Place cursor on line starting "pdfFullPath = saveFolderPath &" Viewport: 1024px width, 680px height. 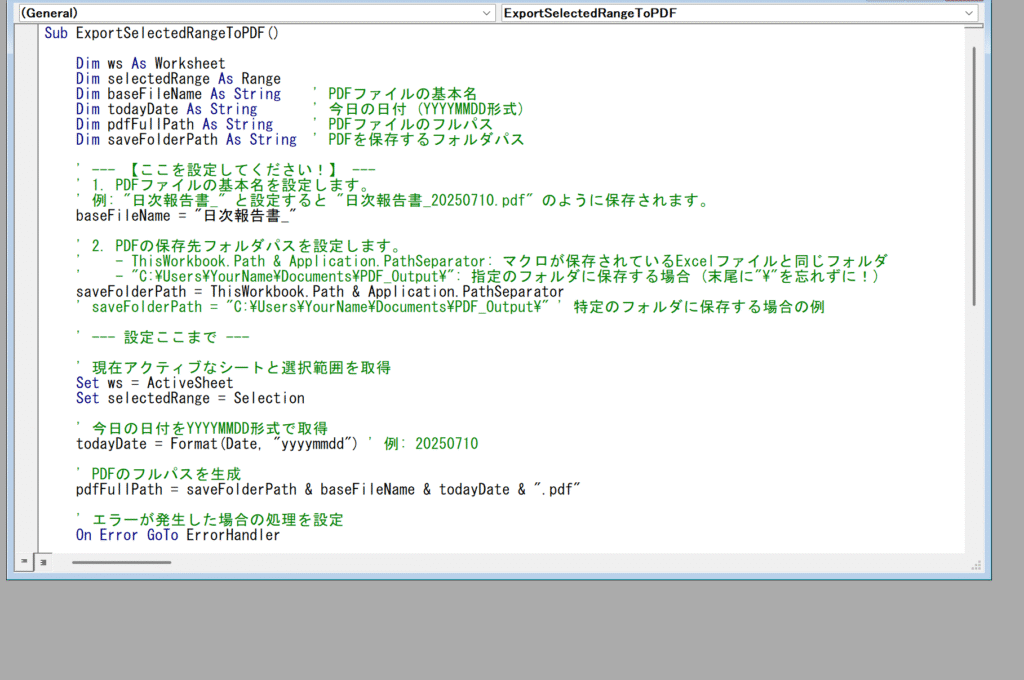click(x=328, y=490)
